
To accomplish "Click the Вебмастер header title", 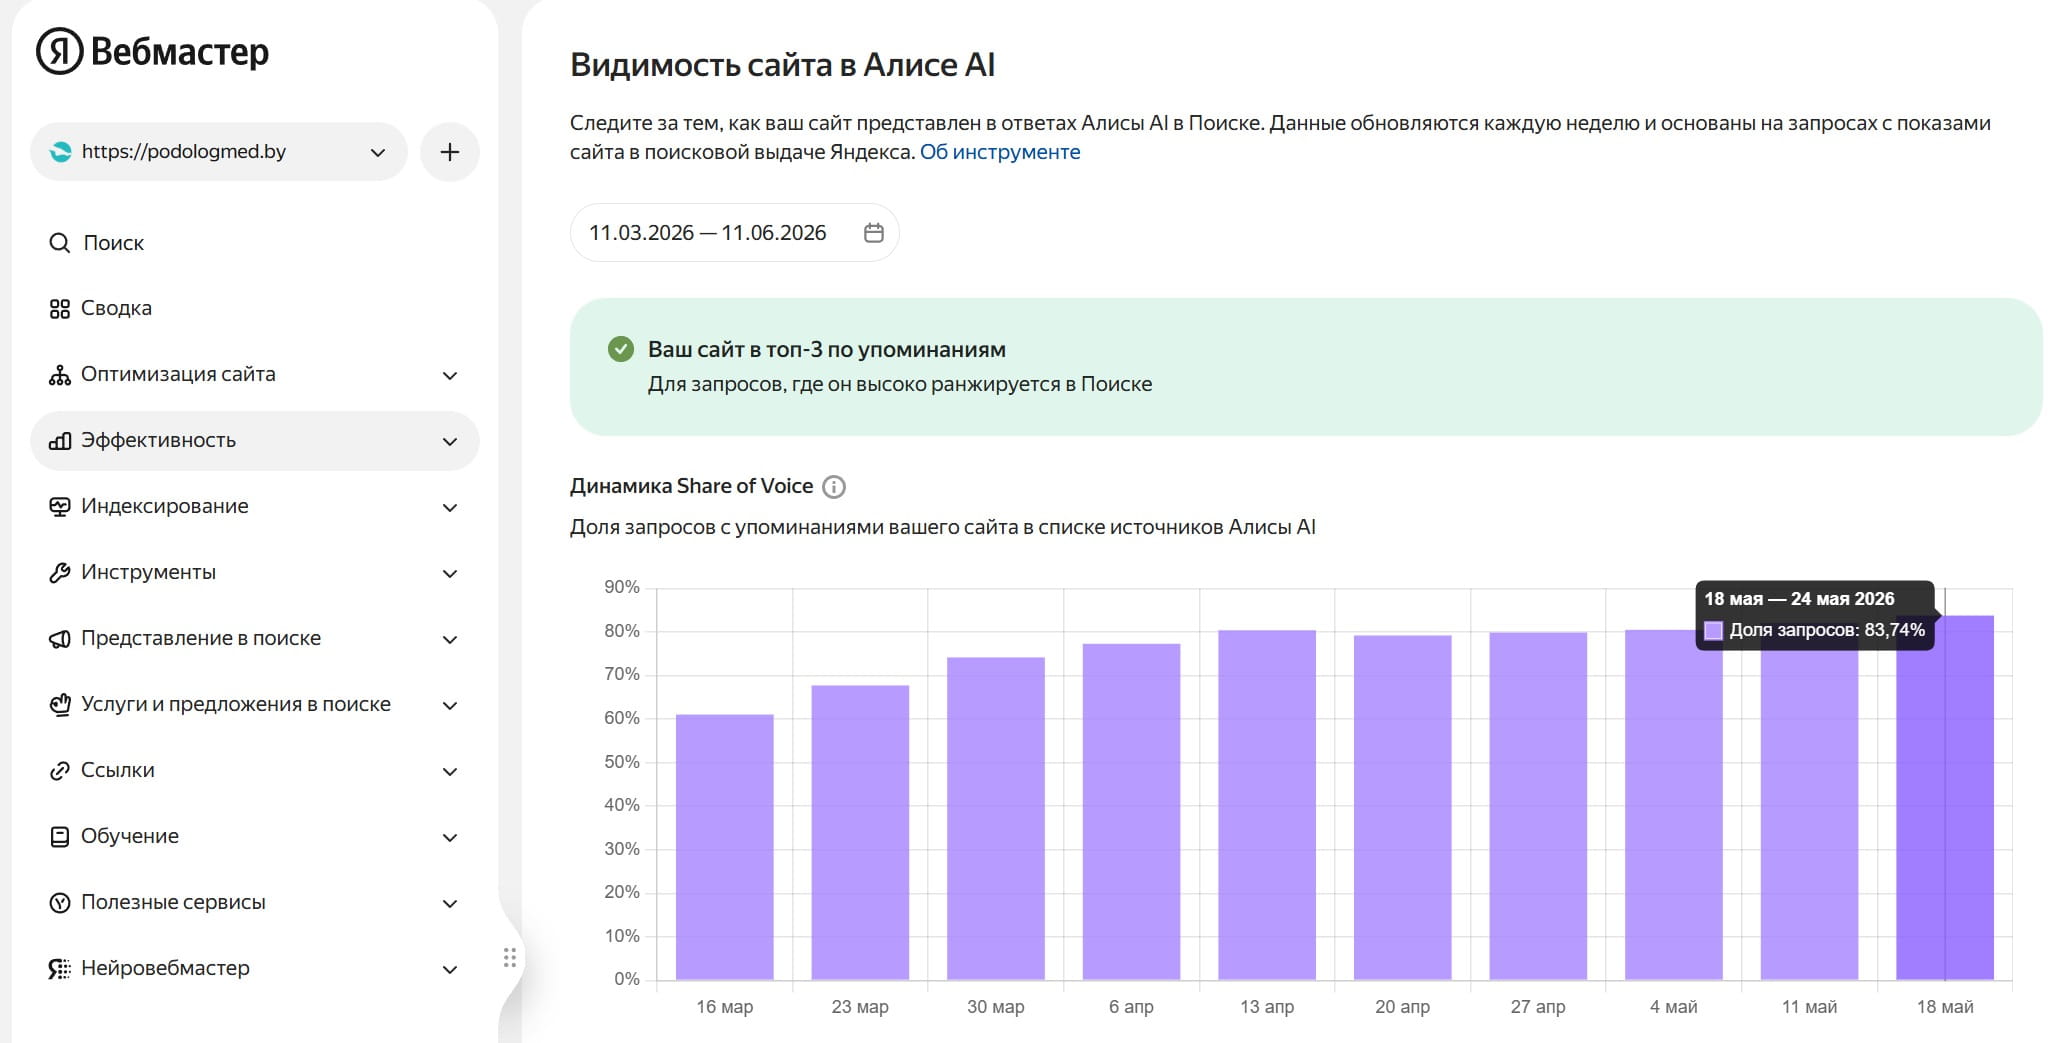I will tap(180, 51).
